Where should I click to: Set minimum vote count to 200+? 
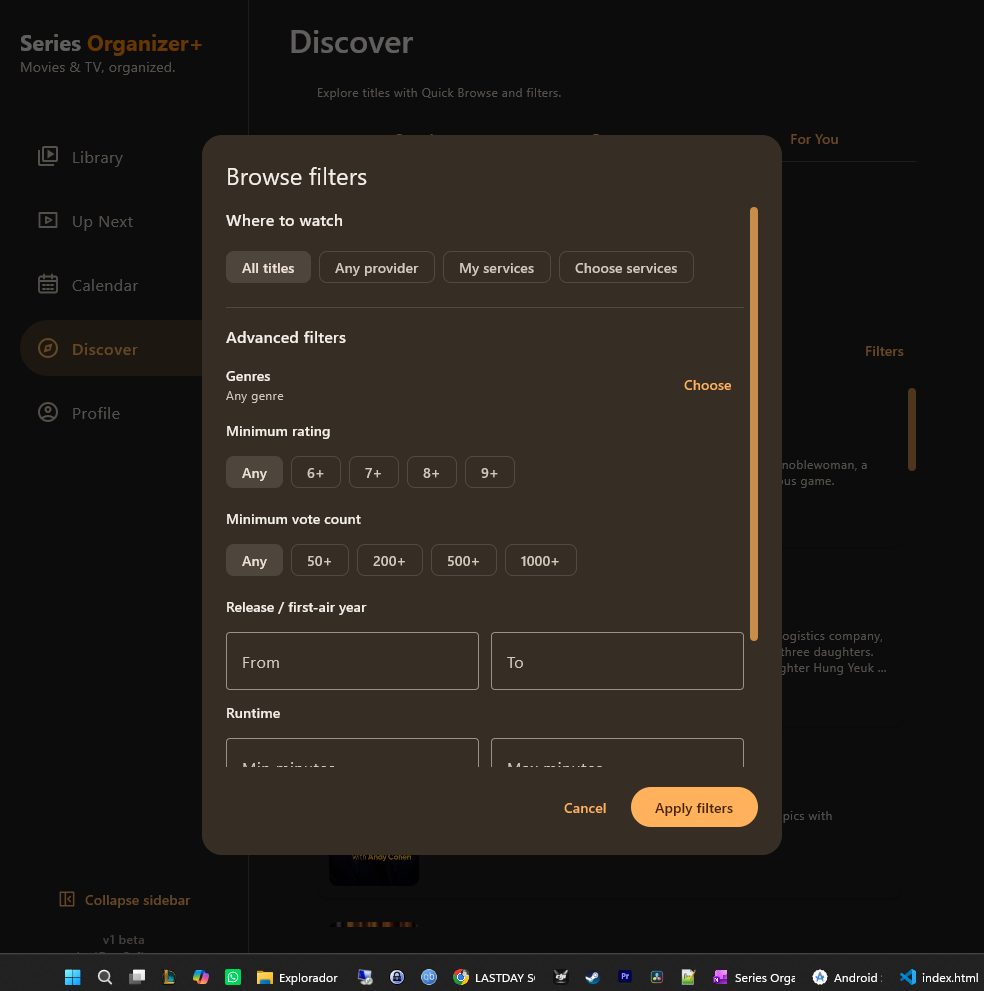(x=389, y=560)
